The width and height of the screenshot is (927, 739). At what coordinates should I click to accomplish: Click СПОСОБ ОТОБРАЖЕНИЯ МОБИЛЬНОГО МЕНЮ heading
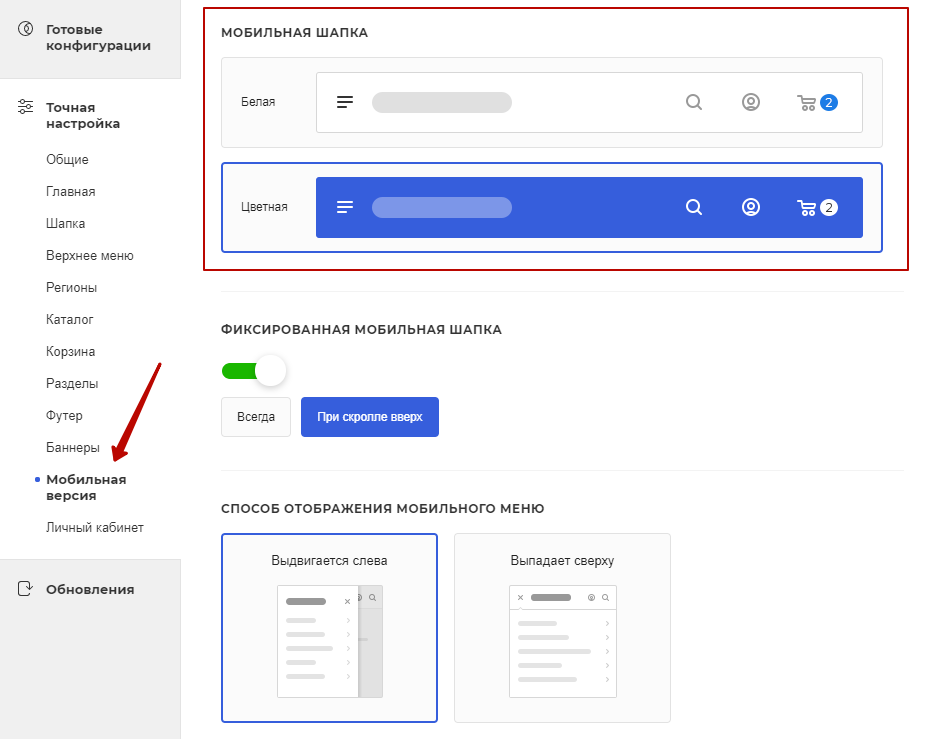coord(383,508)
